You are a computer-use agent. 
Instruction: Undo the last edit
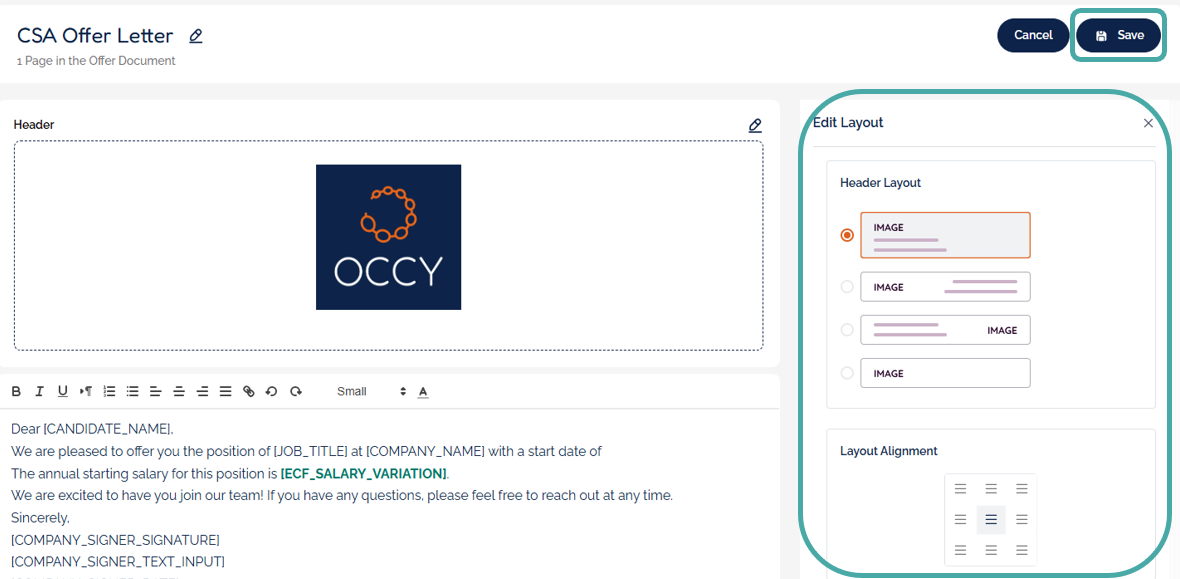272,392
